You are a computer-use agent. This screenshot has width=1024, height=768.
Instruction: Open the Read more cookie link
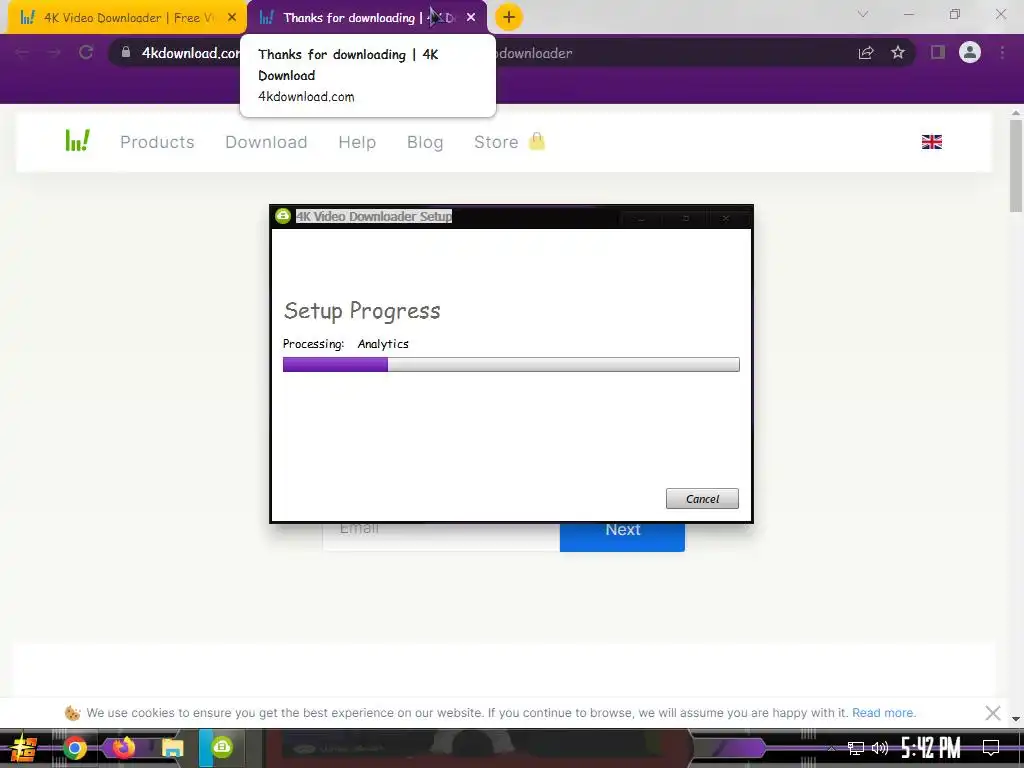click(884, 712)
